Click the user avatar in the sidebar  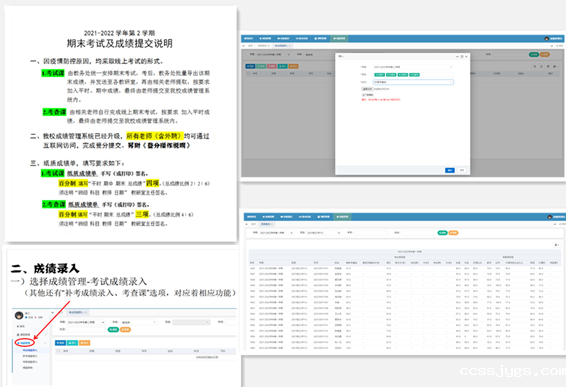(19, 316)
